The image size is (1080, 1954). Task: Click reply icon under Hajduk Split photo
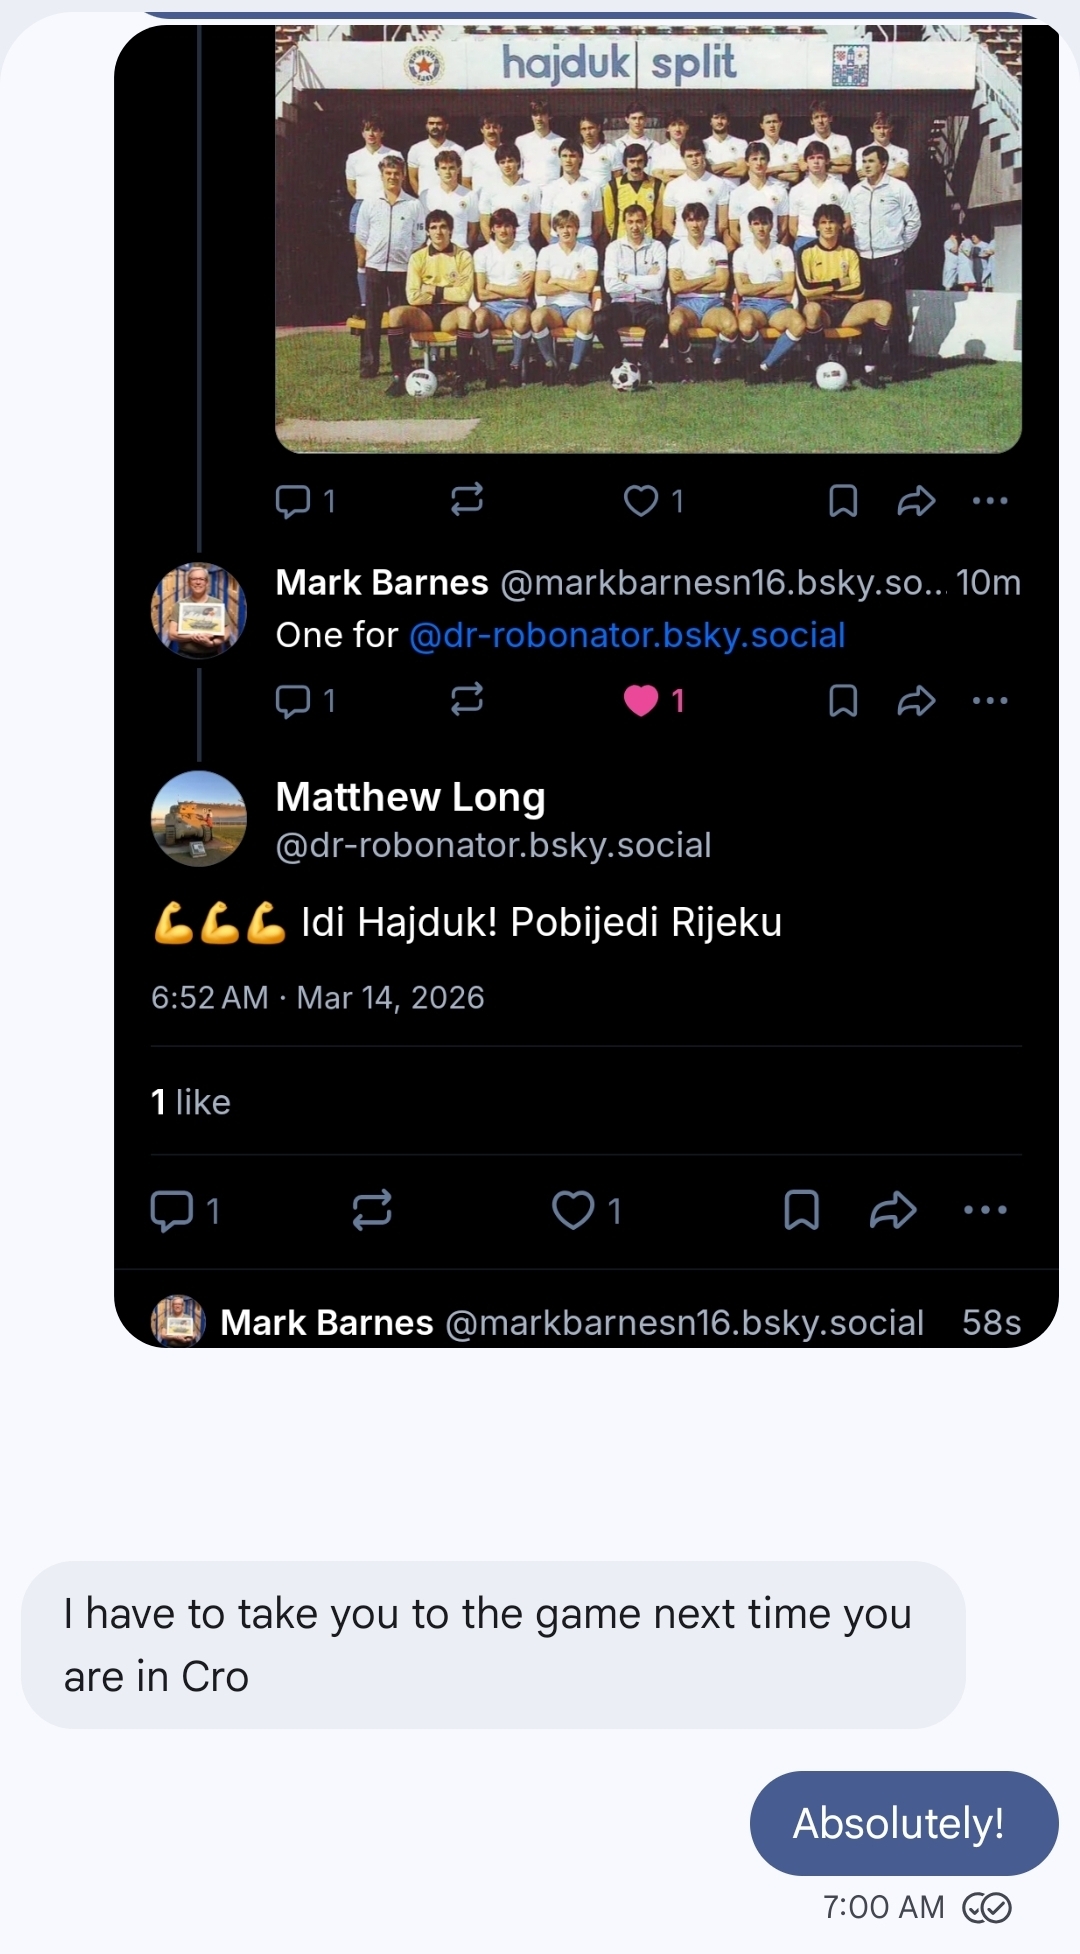point(293,500)
